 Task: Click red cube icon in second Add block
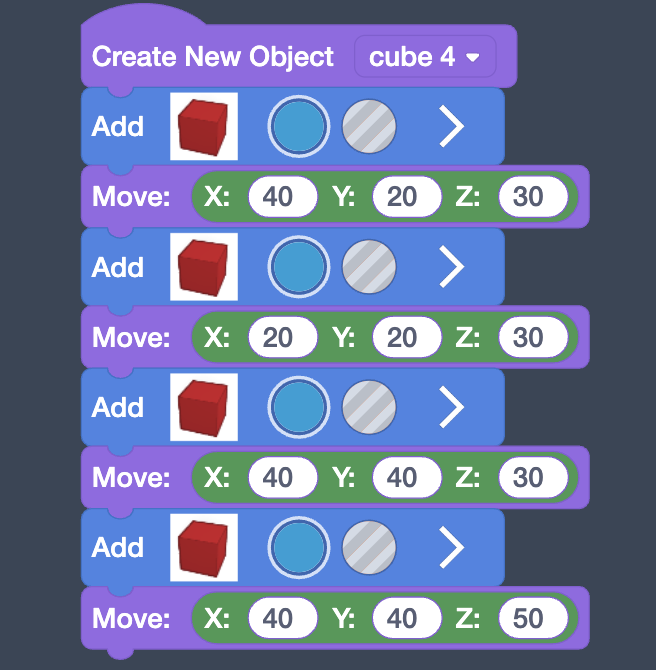coord(204,267)
